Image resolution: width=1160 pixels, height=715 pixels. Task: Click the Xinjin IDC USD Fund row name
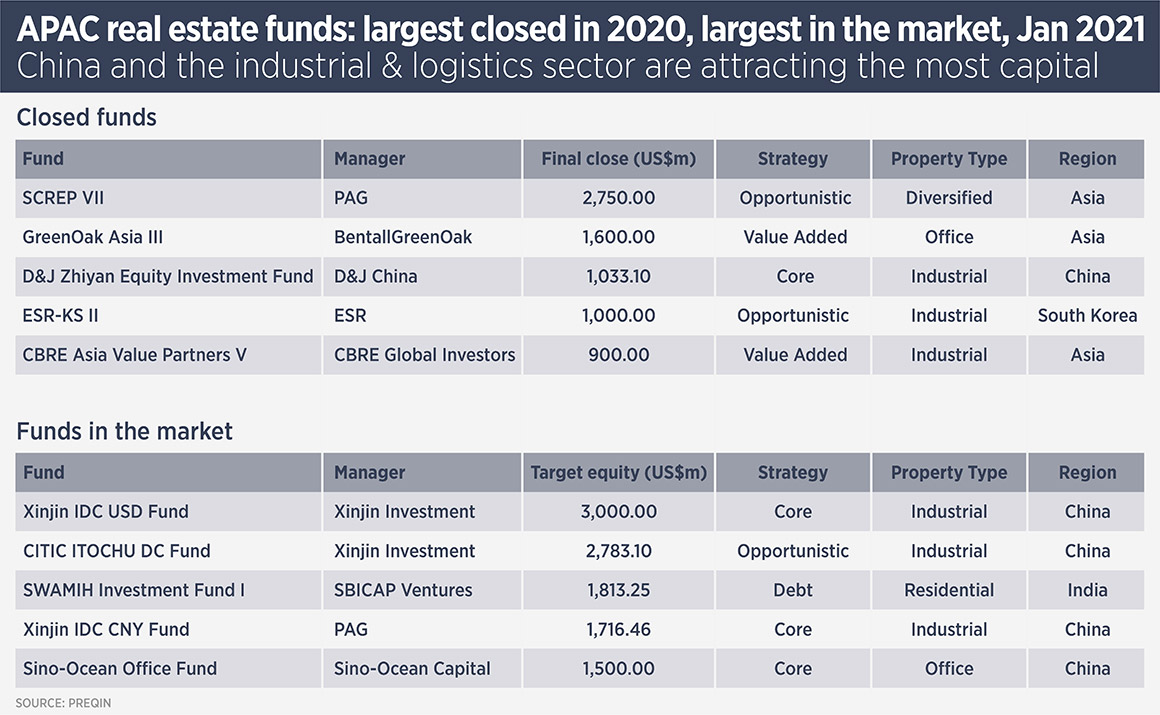105,512
